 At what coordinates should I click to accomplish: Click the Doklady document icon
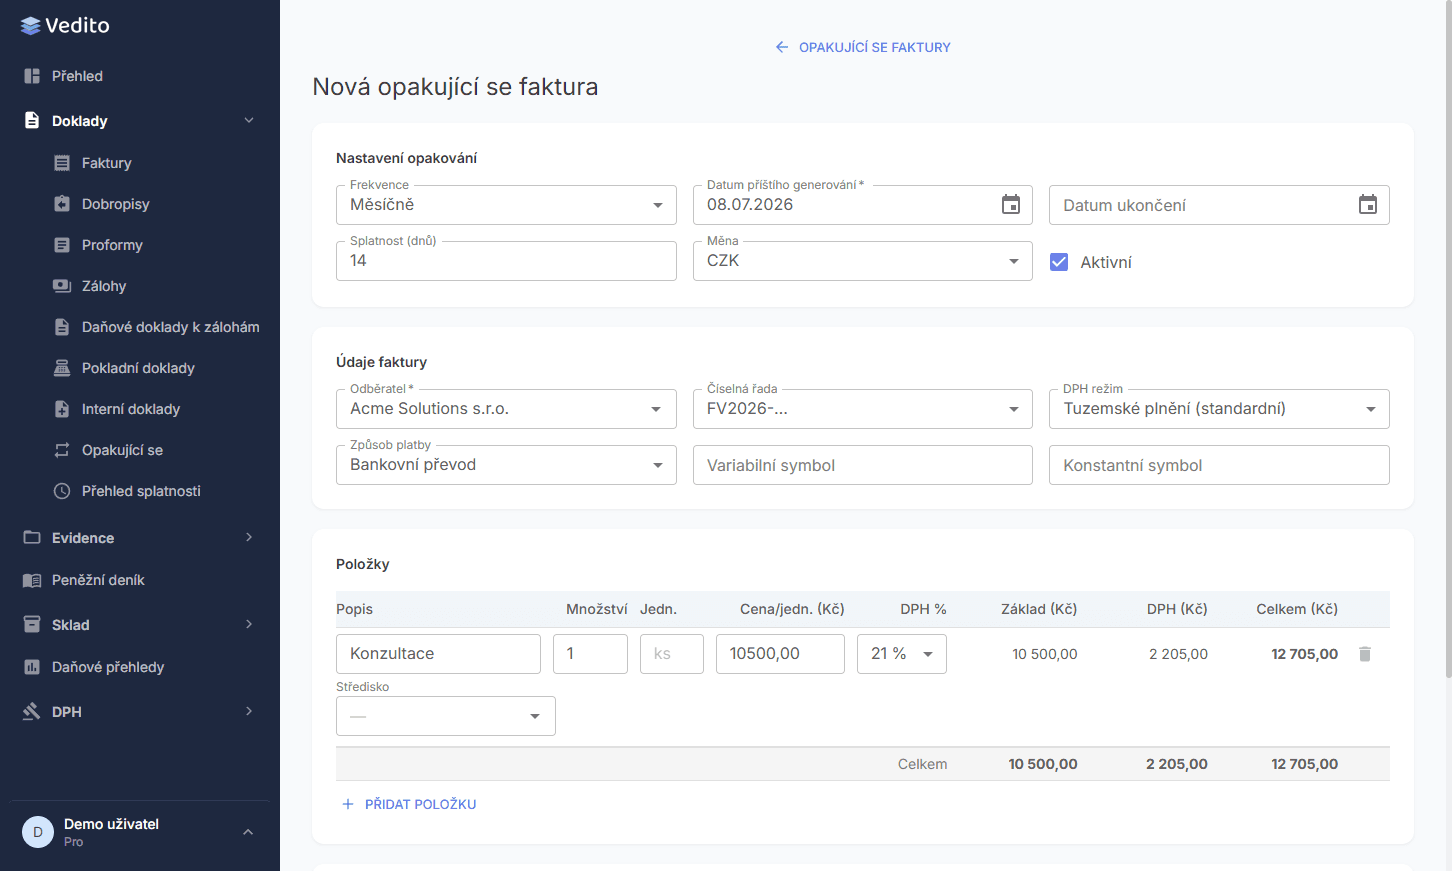coord(32,121)
